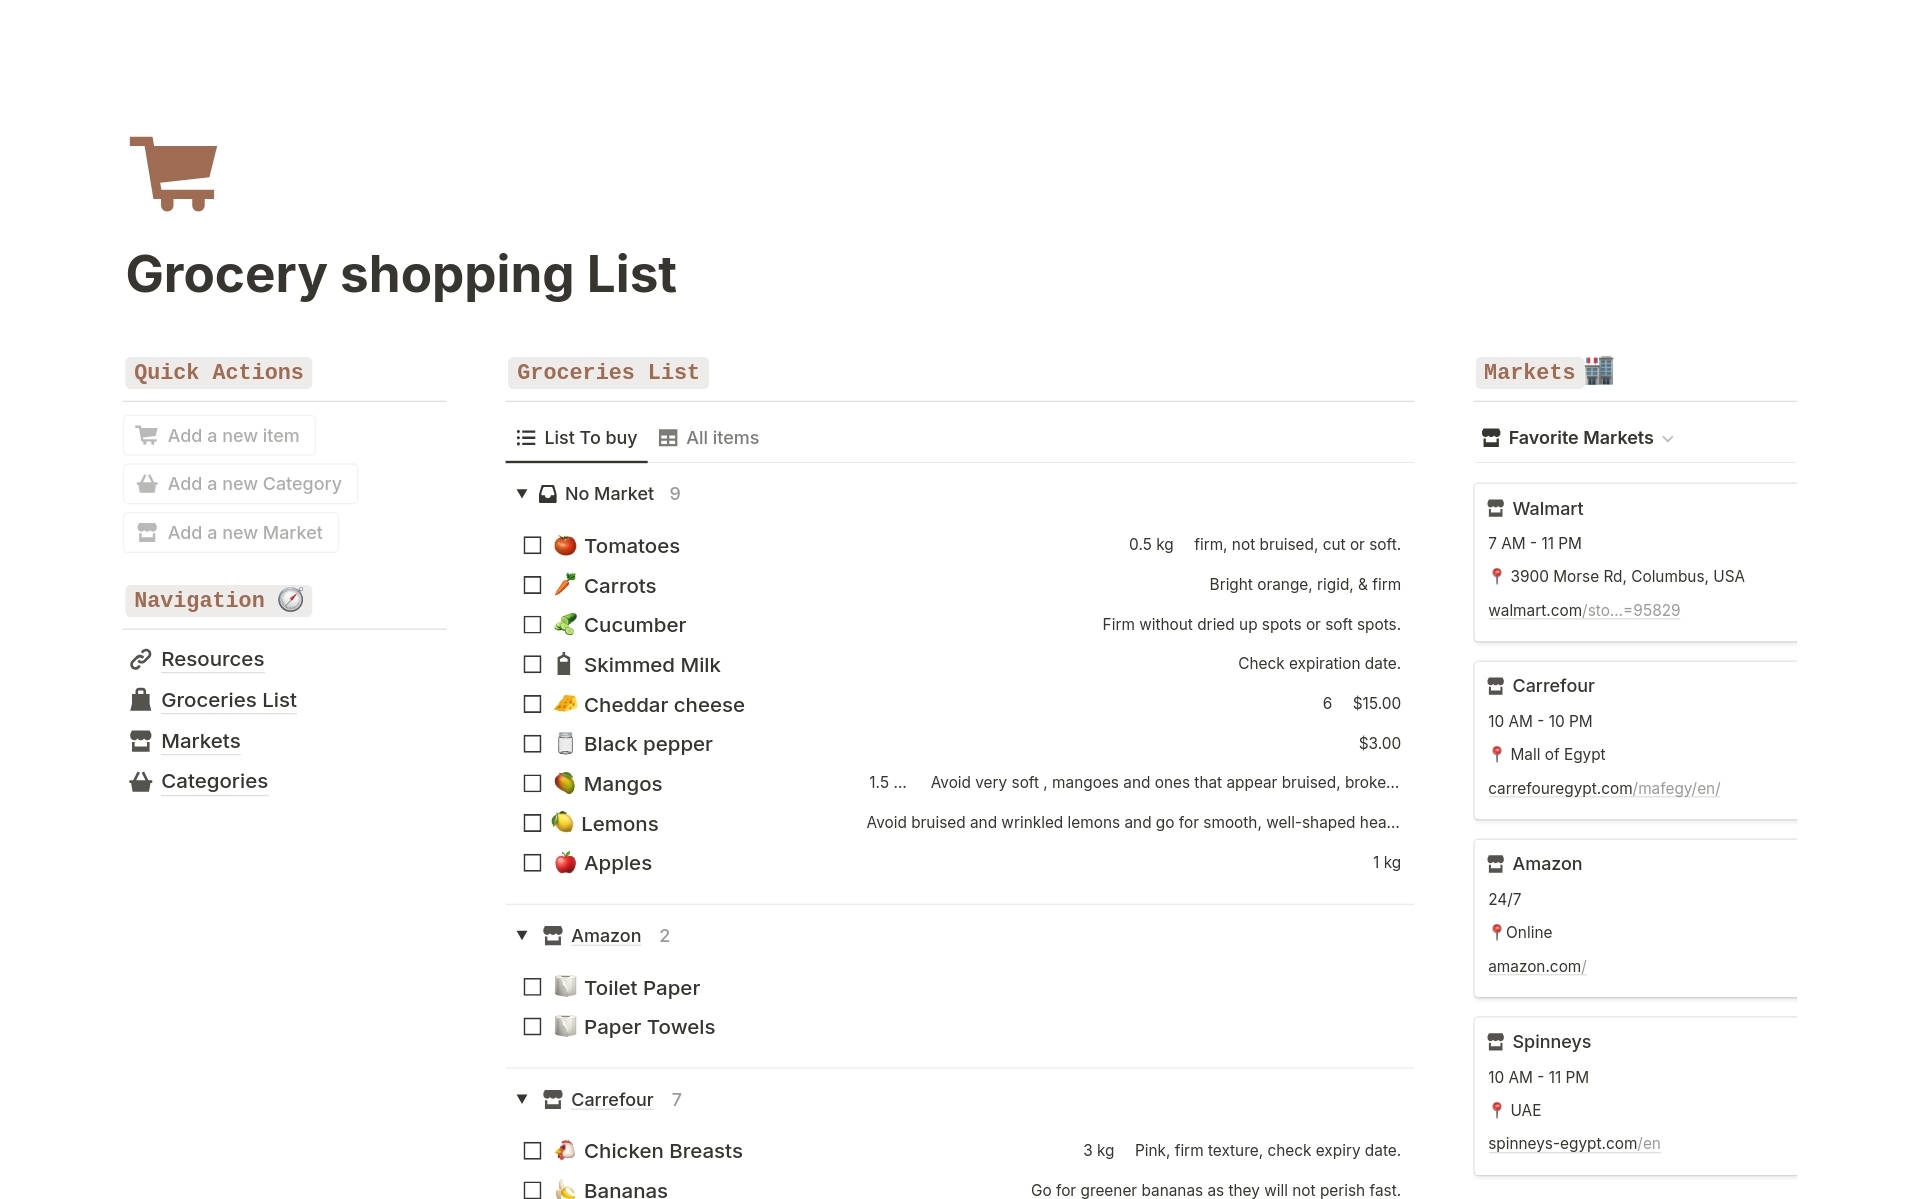
Task: Click the basket icon next to Categories
Action: coord(140,781)
